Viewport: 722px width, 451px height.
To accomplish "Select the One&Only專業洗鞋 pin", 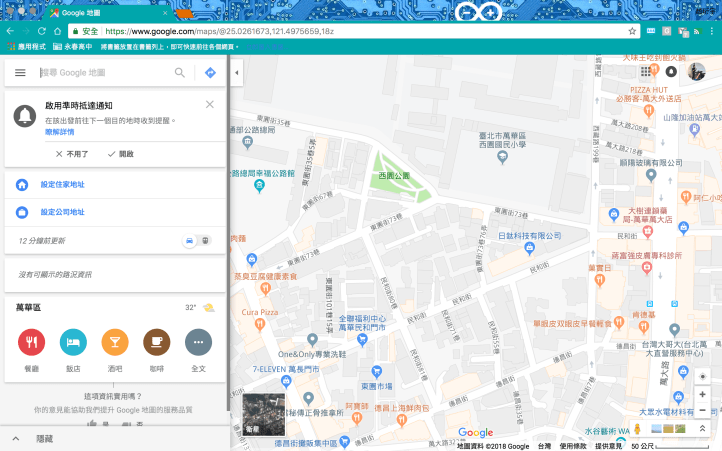I will pos(312,340).
